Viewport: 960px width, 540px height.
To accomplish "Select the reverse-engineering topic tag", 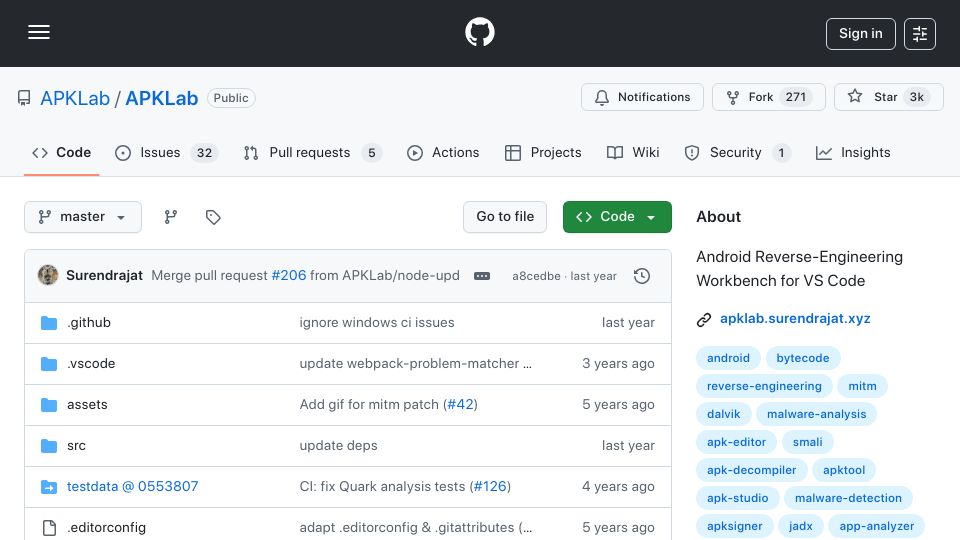I will tap(764, 386).
